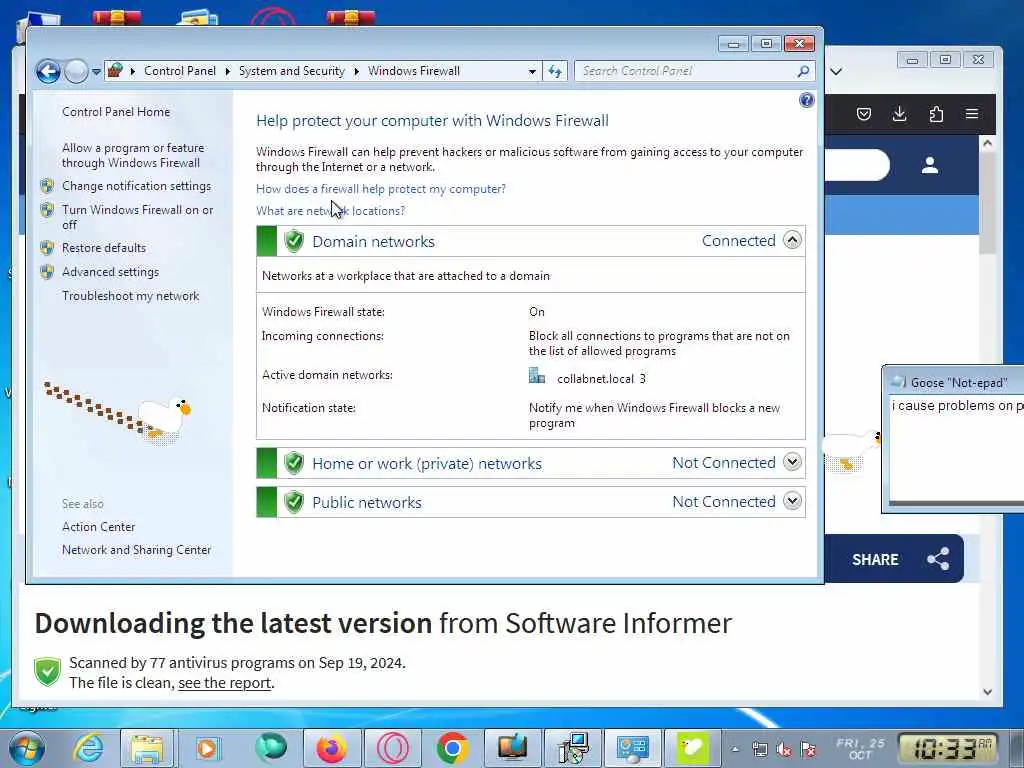Expand Home or work (private) networks section

792,462
